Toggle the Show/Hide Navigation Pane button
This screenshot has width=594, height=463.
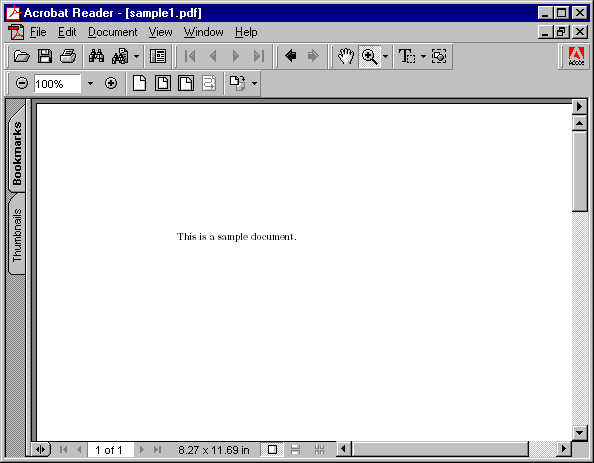click(158, 56)
